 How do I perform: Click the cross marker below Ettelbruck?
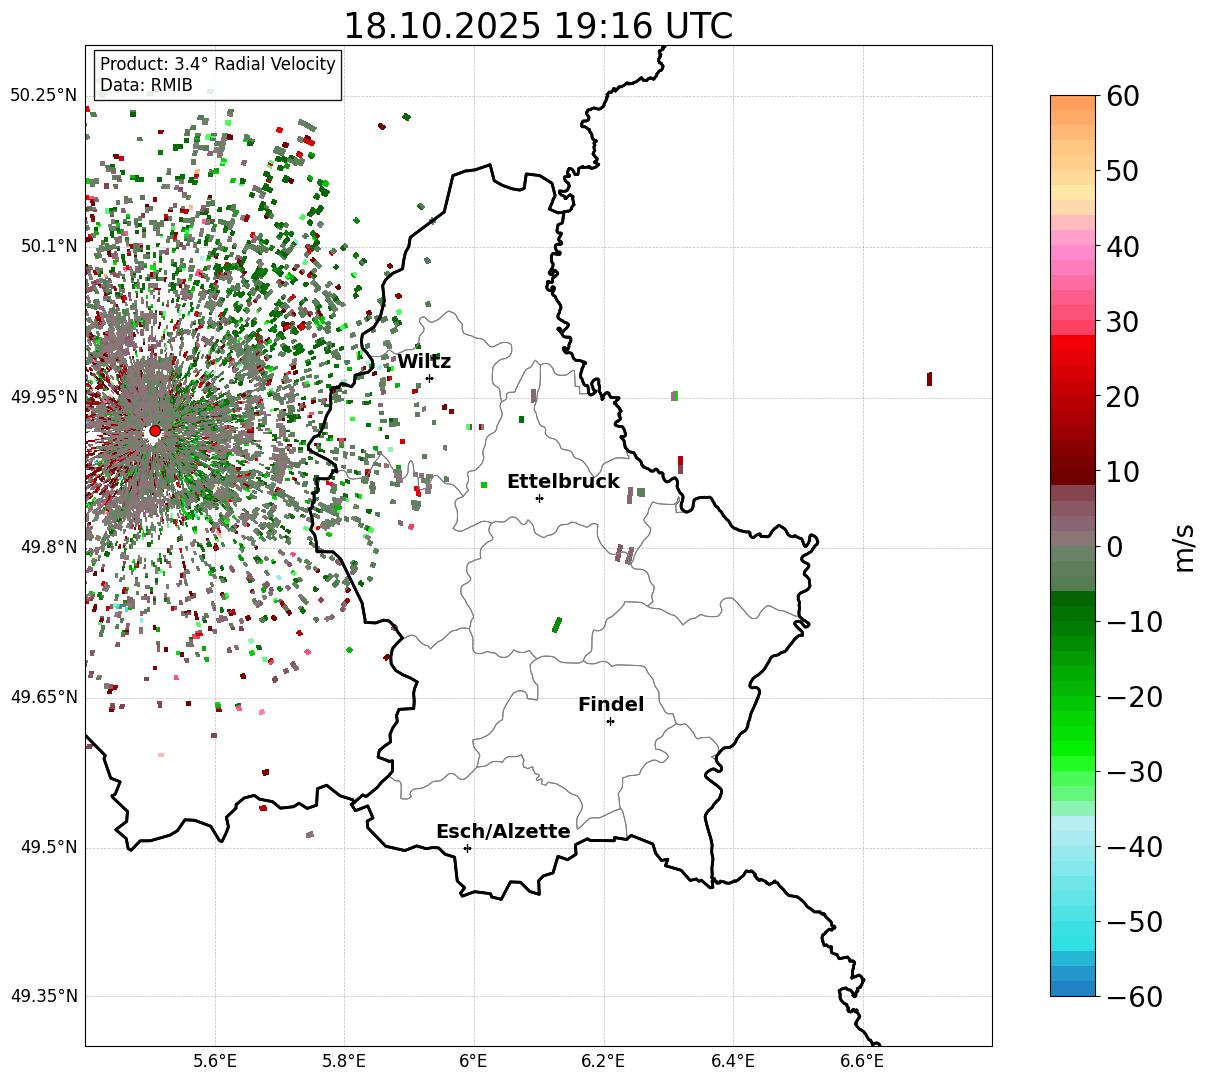[x=539, y=498]
